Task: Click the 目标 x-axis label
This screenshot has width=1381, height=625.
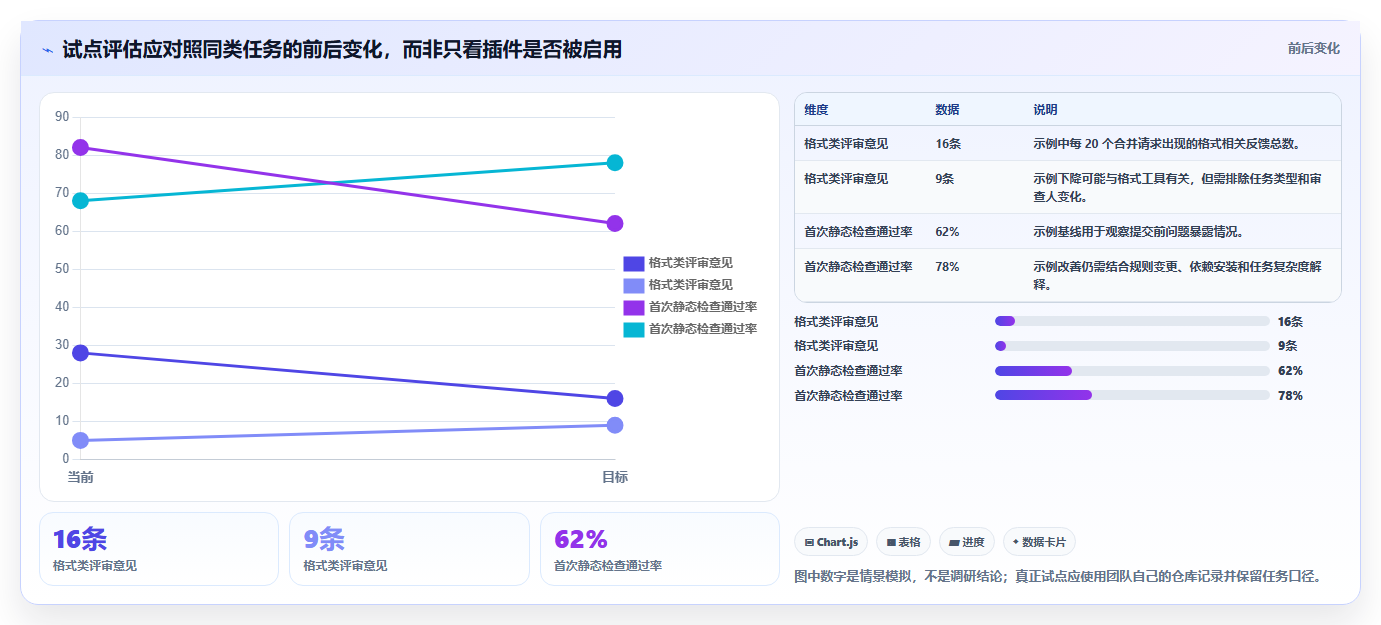Action: click(615, 478)
